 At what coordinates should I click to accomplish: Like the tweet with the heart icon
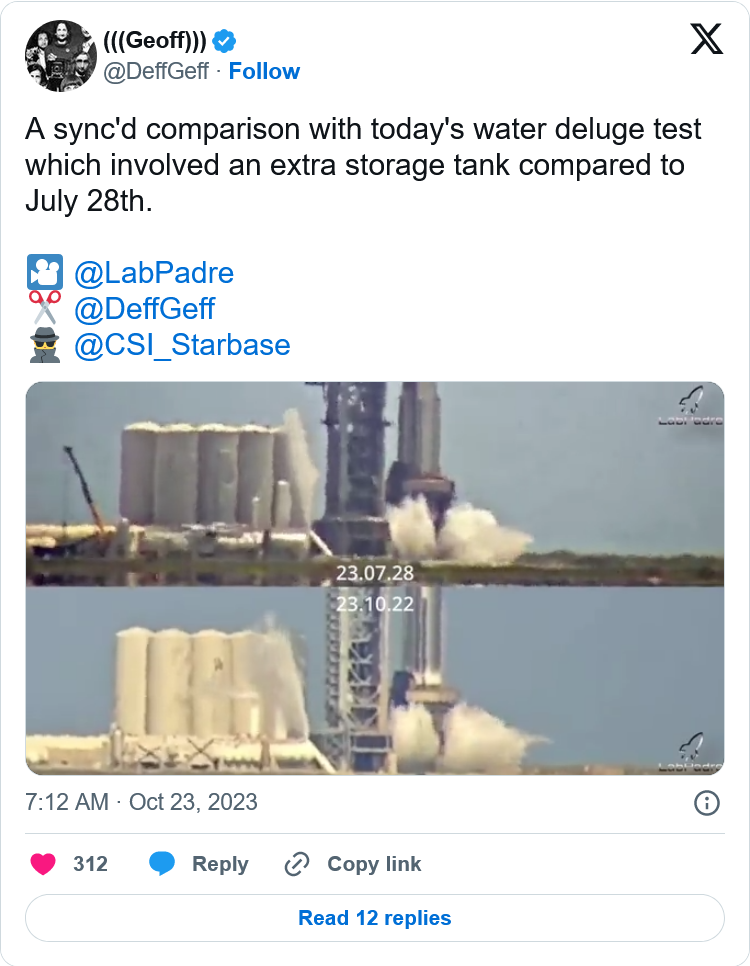(43, 864)
